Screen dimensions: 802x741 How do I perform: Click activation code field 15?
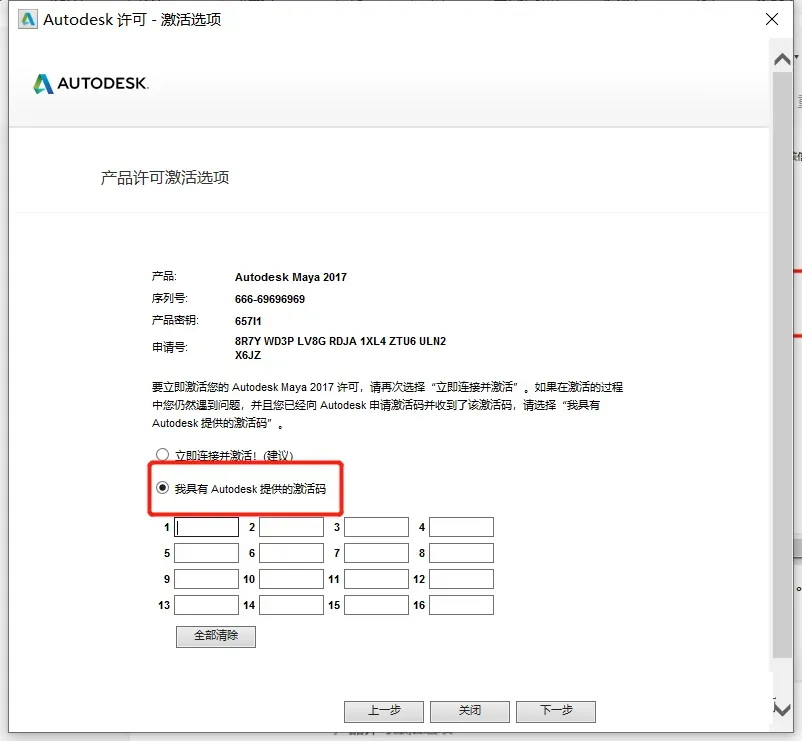(x=376, y=605)
